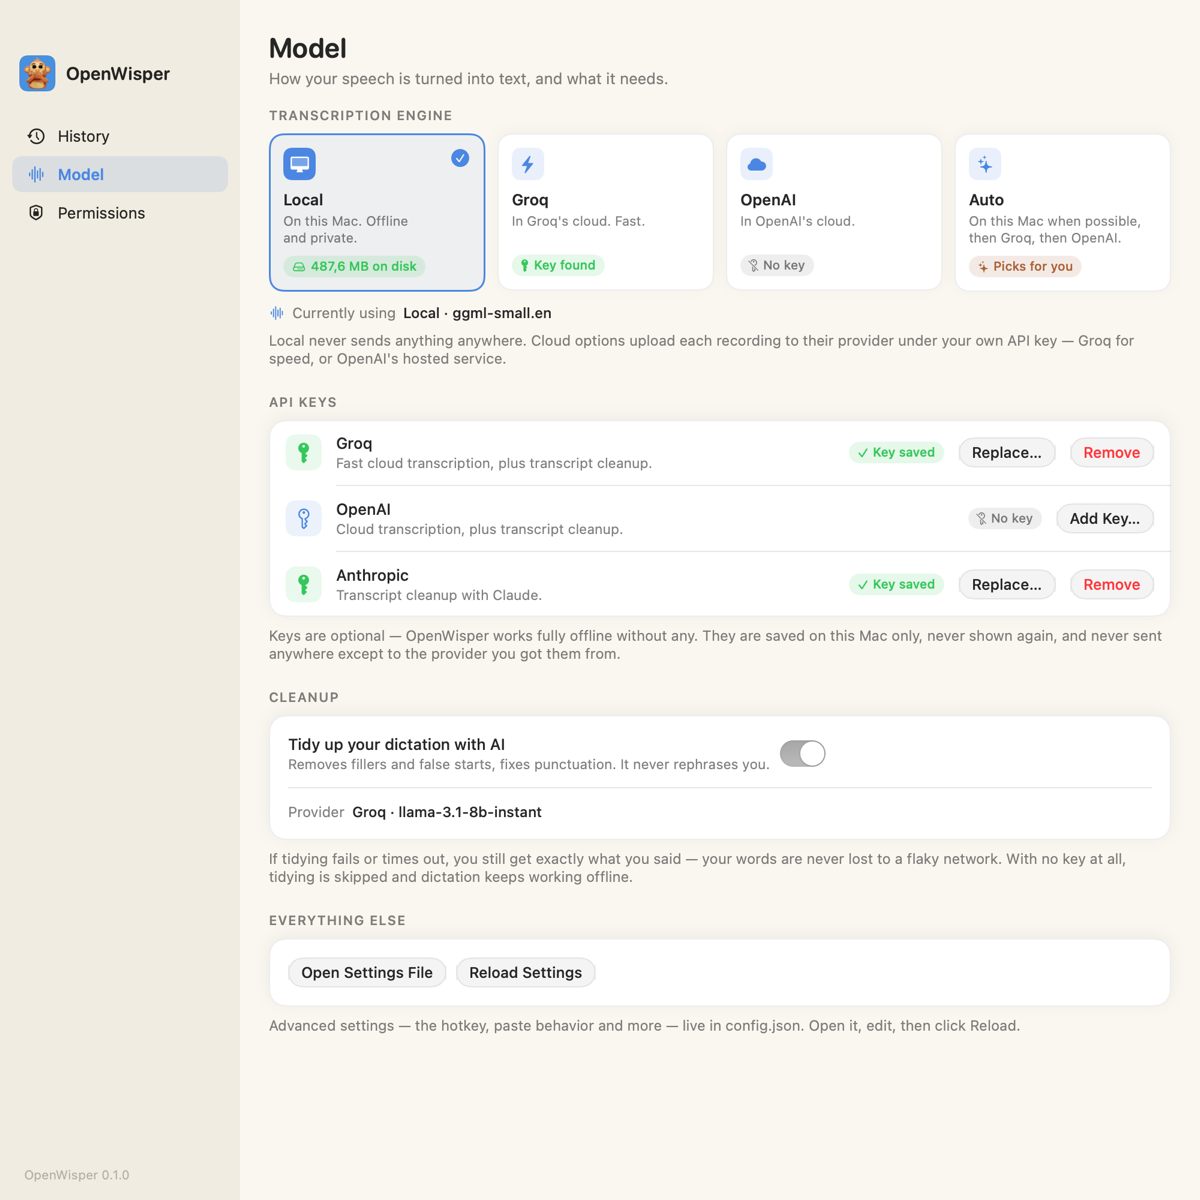
Task: Click the OpenAI blue key icon in API Keys
Action: pos(304,518)
